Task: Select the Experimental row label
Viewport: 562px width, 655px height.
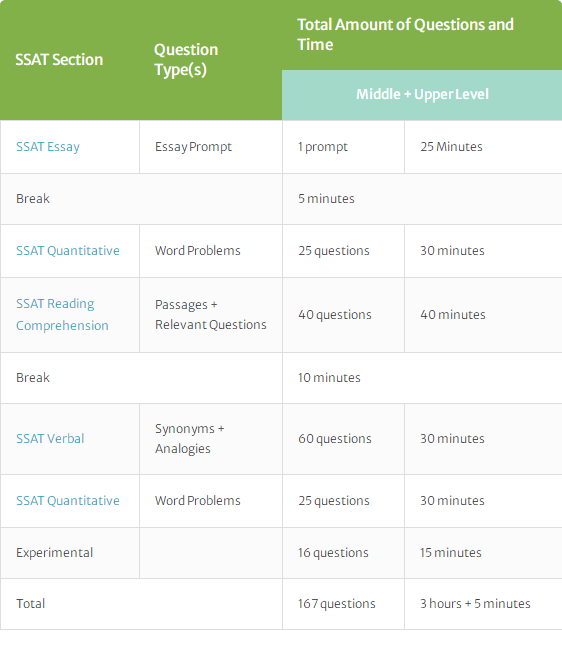Action: click(x=54, y=553)
